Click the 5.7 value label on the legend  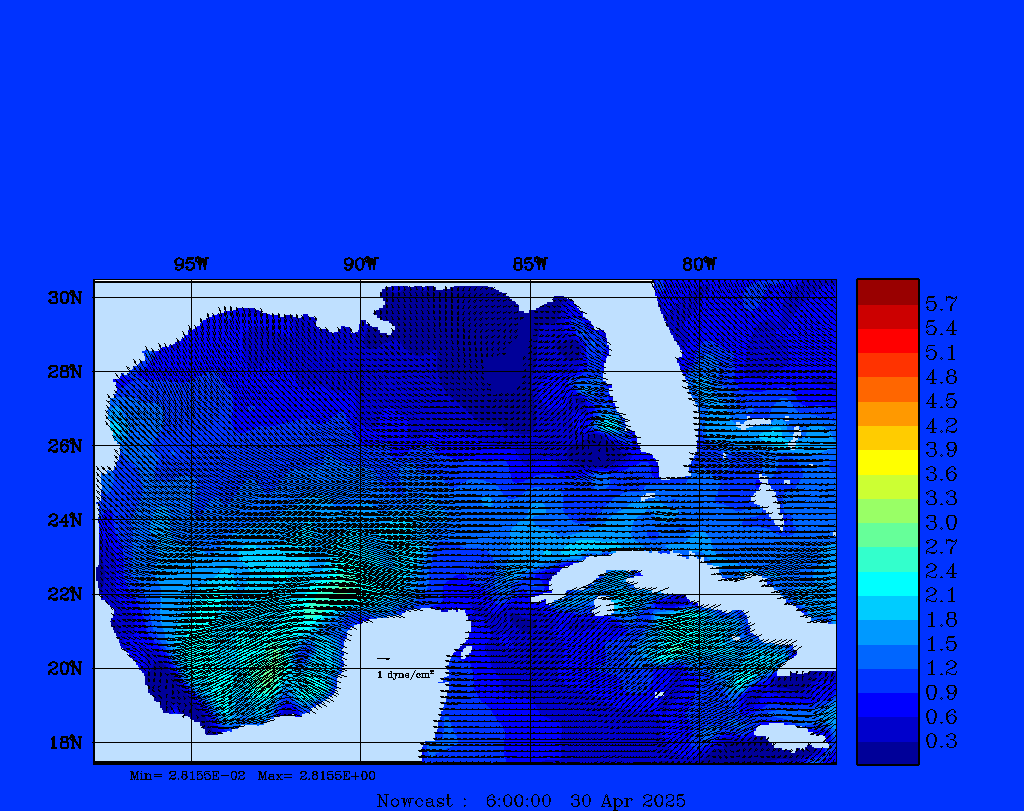[x=941, y=303]
